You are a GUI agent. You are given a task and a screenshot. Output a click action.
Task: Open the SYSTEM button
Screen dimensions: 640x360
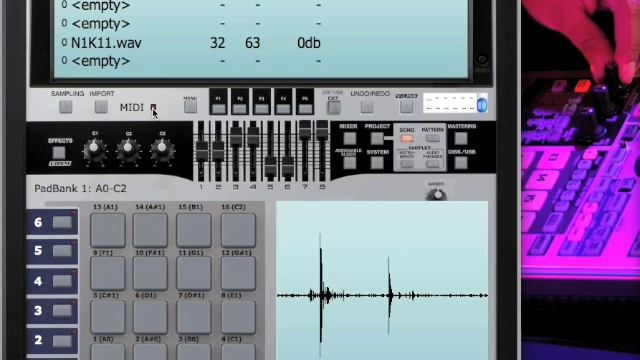click(x=377, y=163)
